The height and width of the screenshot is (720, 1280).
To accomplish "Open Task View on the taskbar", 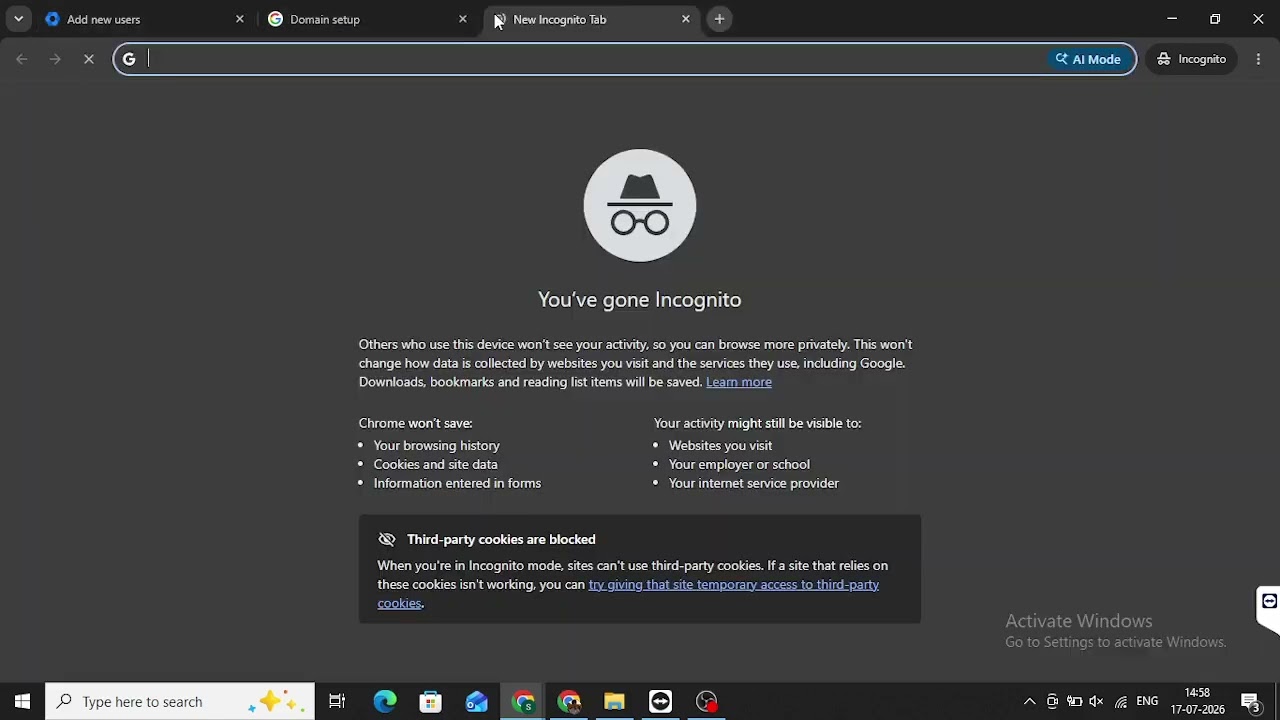I will tap(337, 702).
